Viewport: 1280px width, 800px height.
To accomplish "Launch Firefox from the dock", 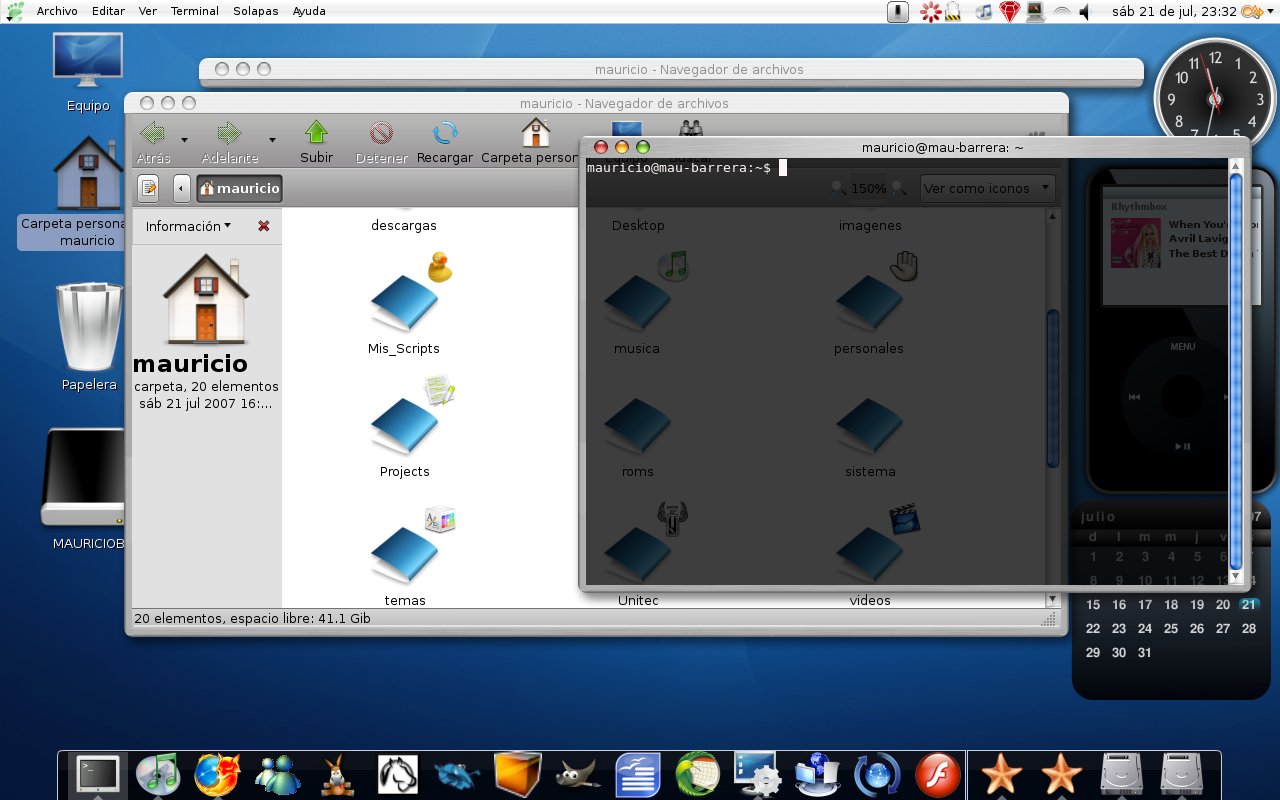I will click(217, 773).
